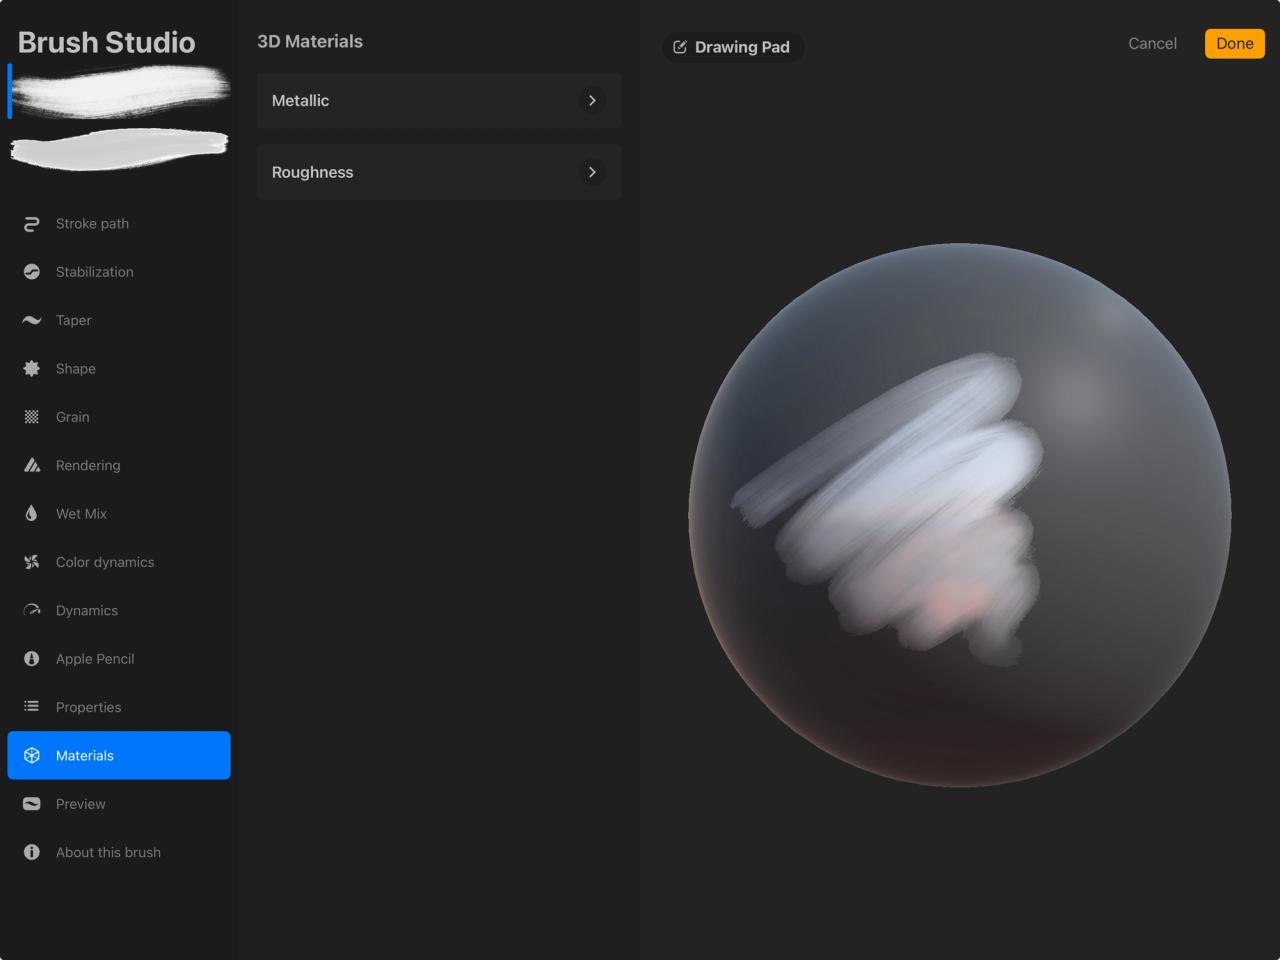
Task: Select the Taper label
Action: tap(74, 320)
